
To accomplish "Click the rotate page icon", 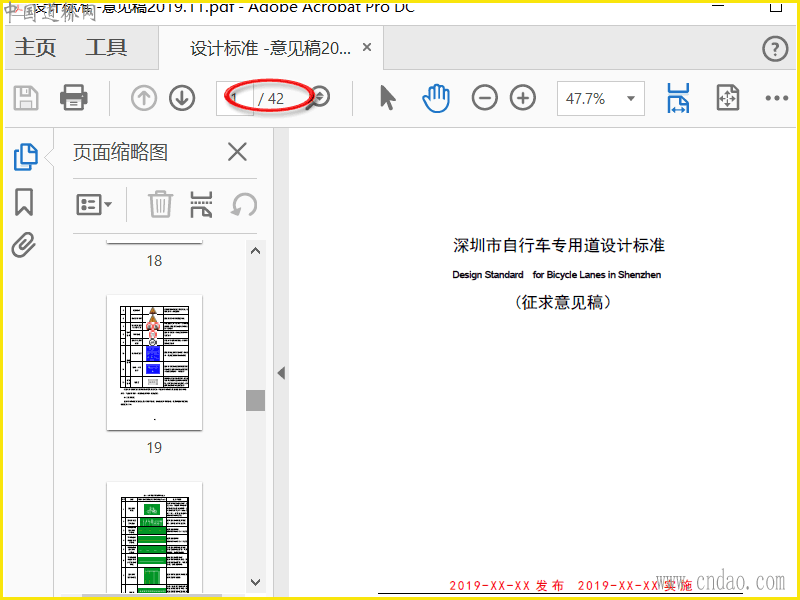I will pyautogui.click(x=243, y=205).
